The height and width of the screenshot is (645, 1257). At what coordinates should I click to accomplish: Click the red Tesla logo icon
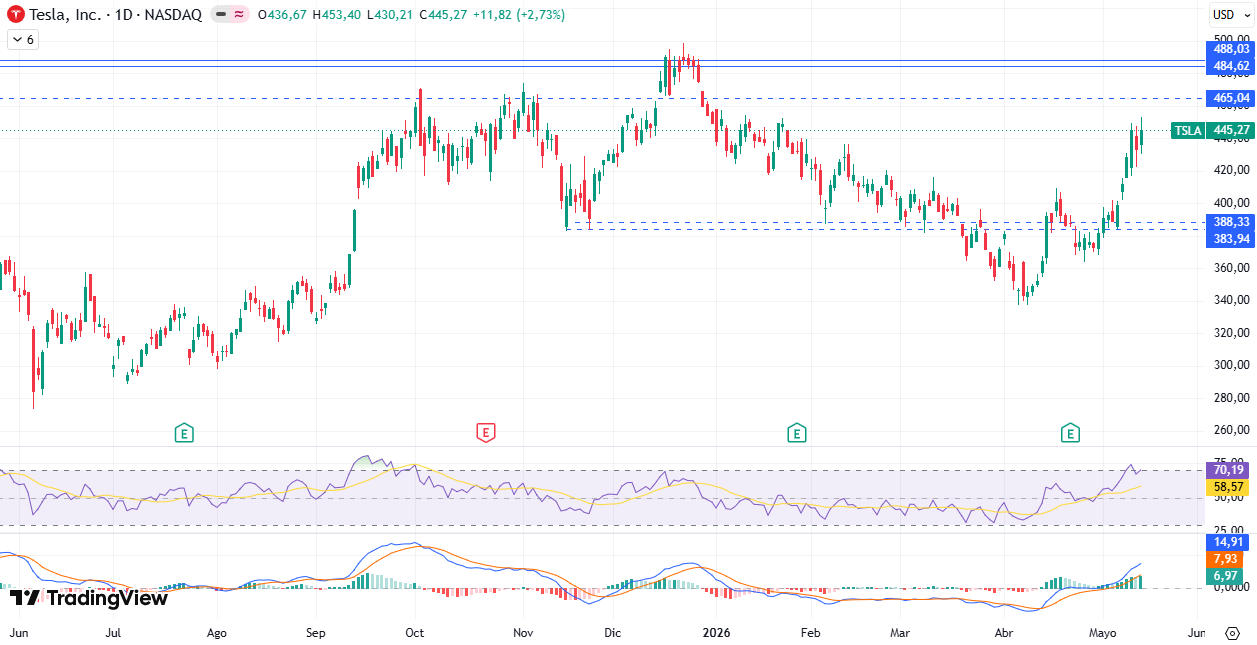[x=16, y=15]
